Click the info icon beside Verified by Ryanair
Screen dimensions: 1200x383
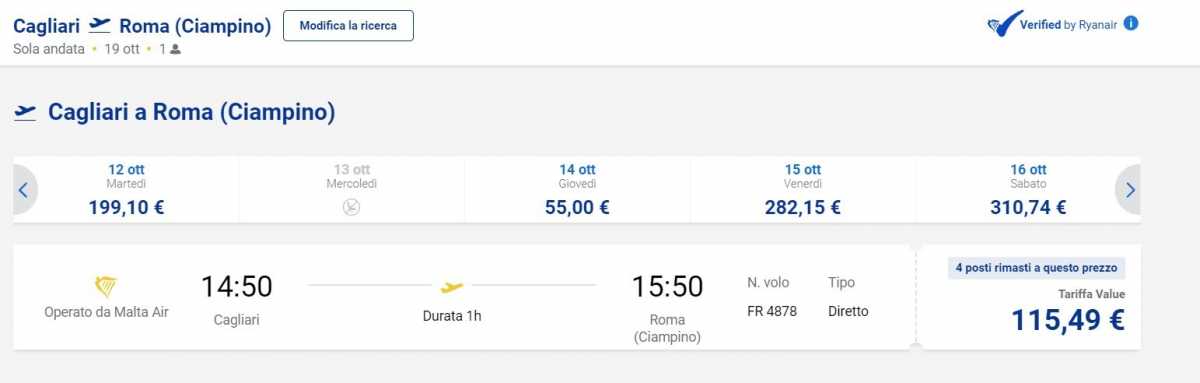(x=1131, y=23)
